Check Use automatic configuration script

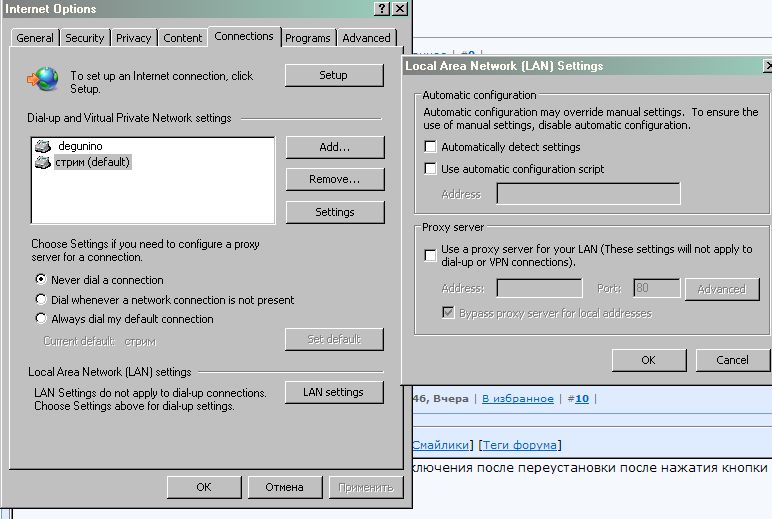(431, 169)
